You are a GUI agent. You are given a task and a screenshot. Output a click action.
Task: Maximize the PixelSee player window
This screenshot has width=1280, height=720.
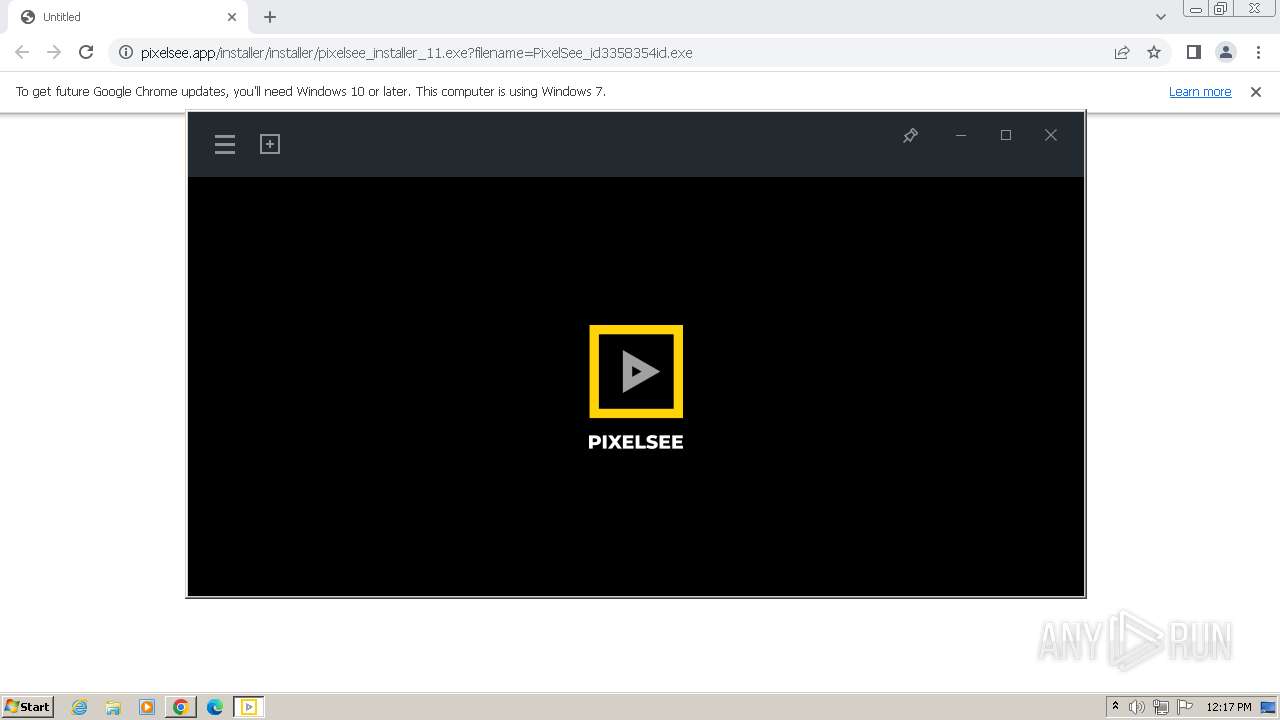(1006, 135)
